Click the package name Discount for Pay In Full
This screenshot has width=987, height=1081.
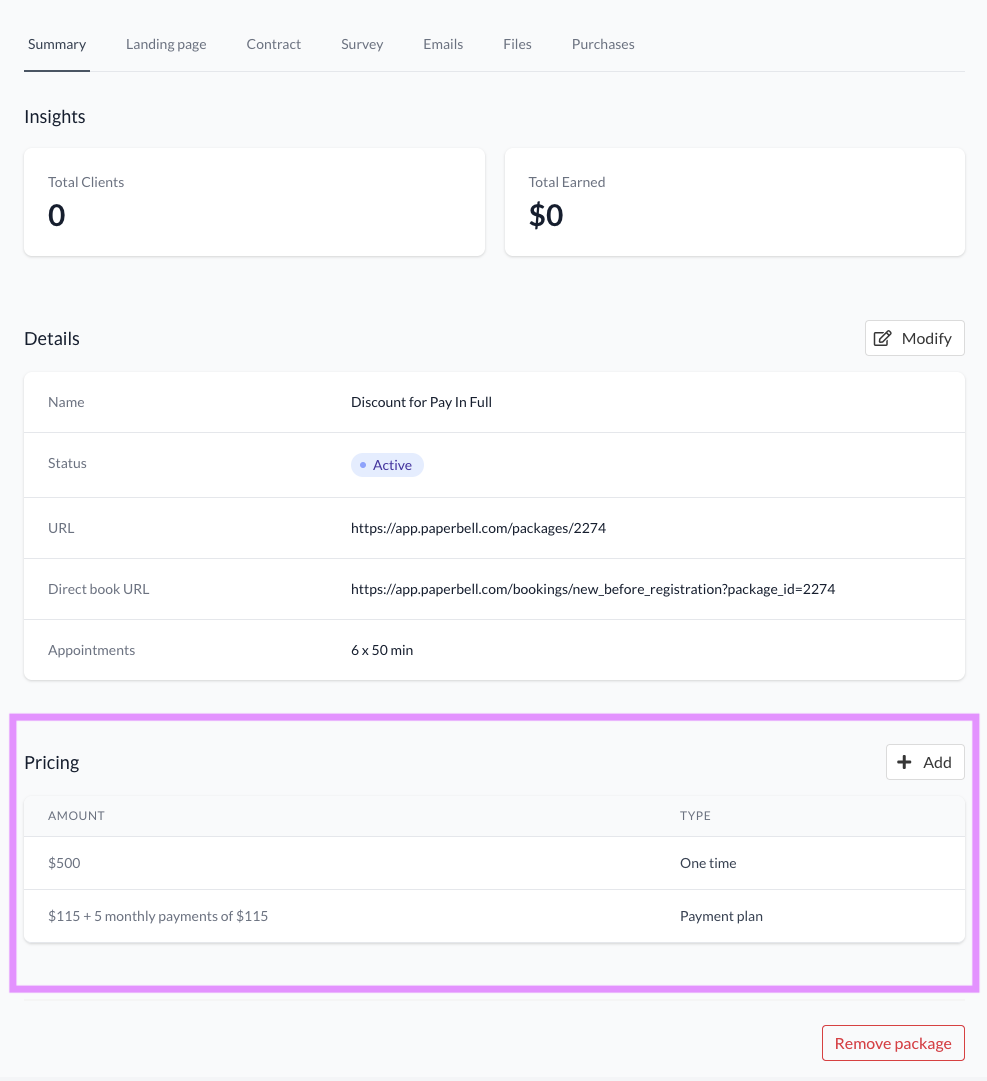coord(421,402)
